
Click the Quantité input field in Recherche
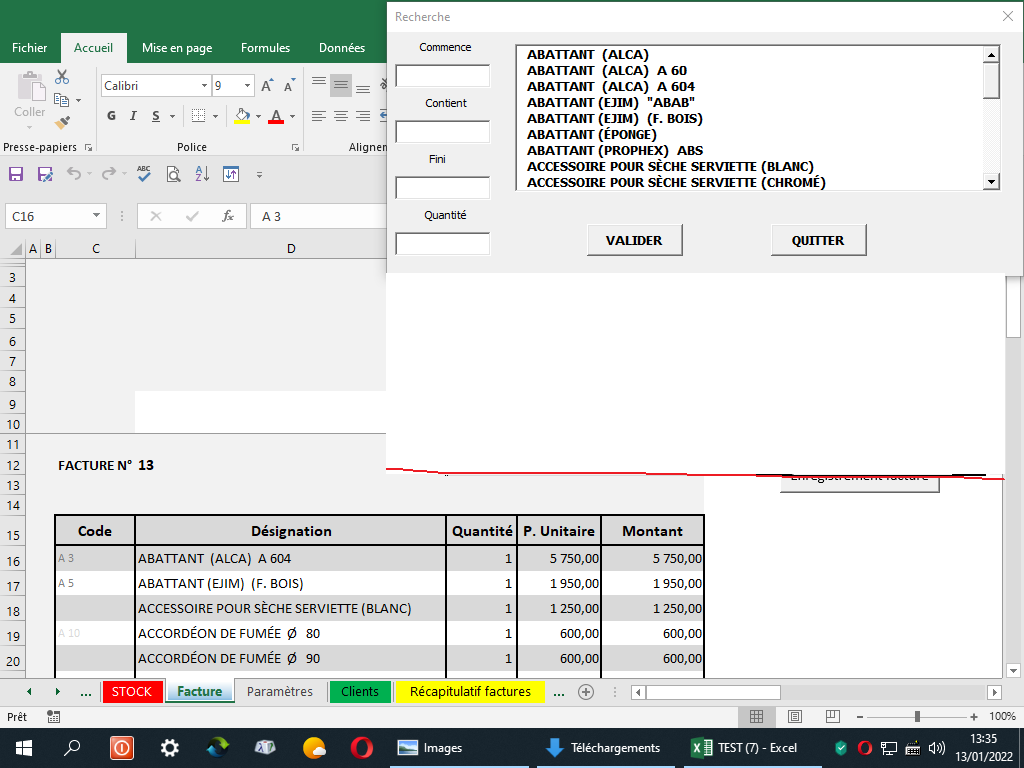click(x=443, y=244)
